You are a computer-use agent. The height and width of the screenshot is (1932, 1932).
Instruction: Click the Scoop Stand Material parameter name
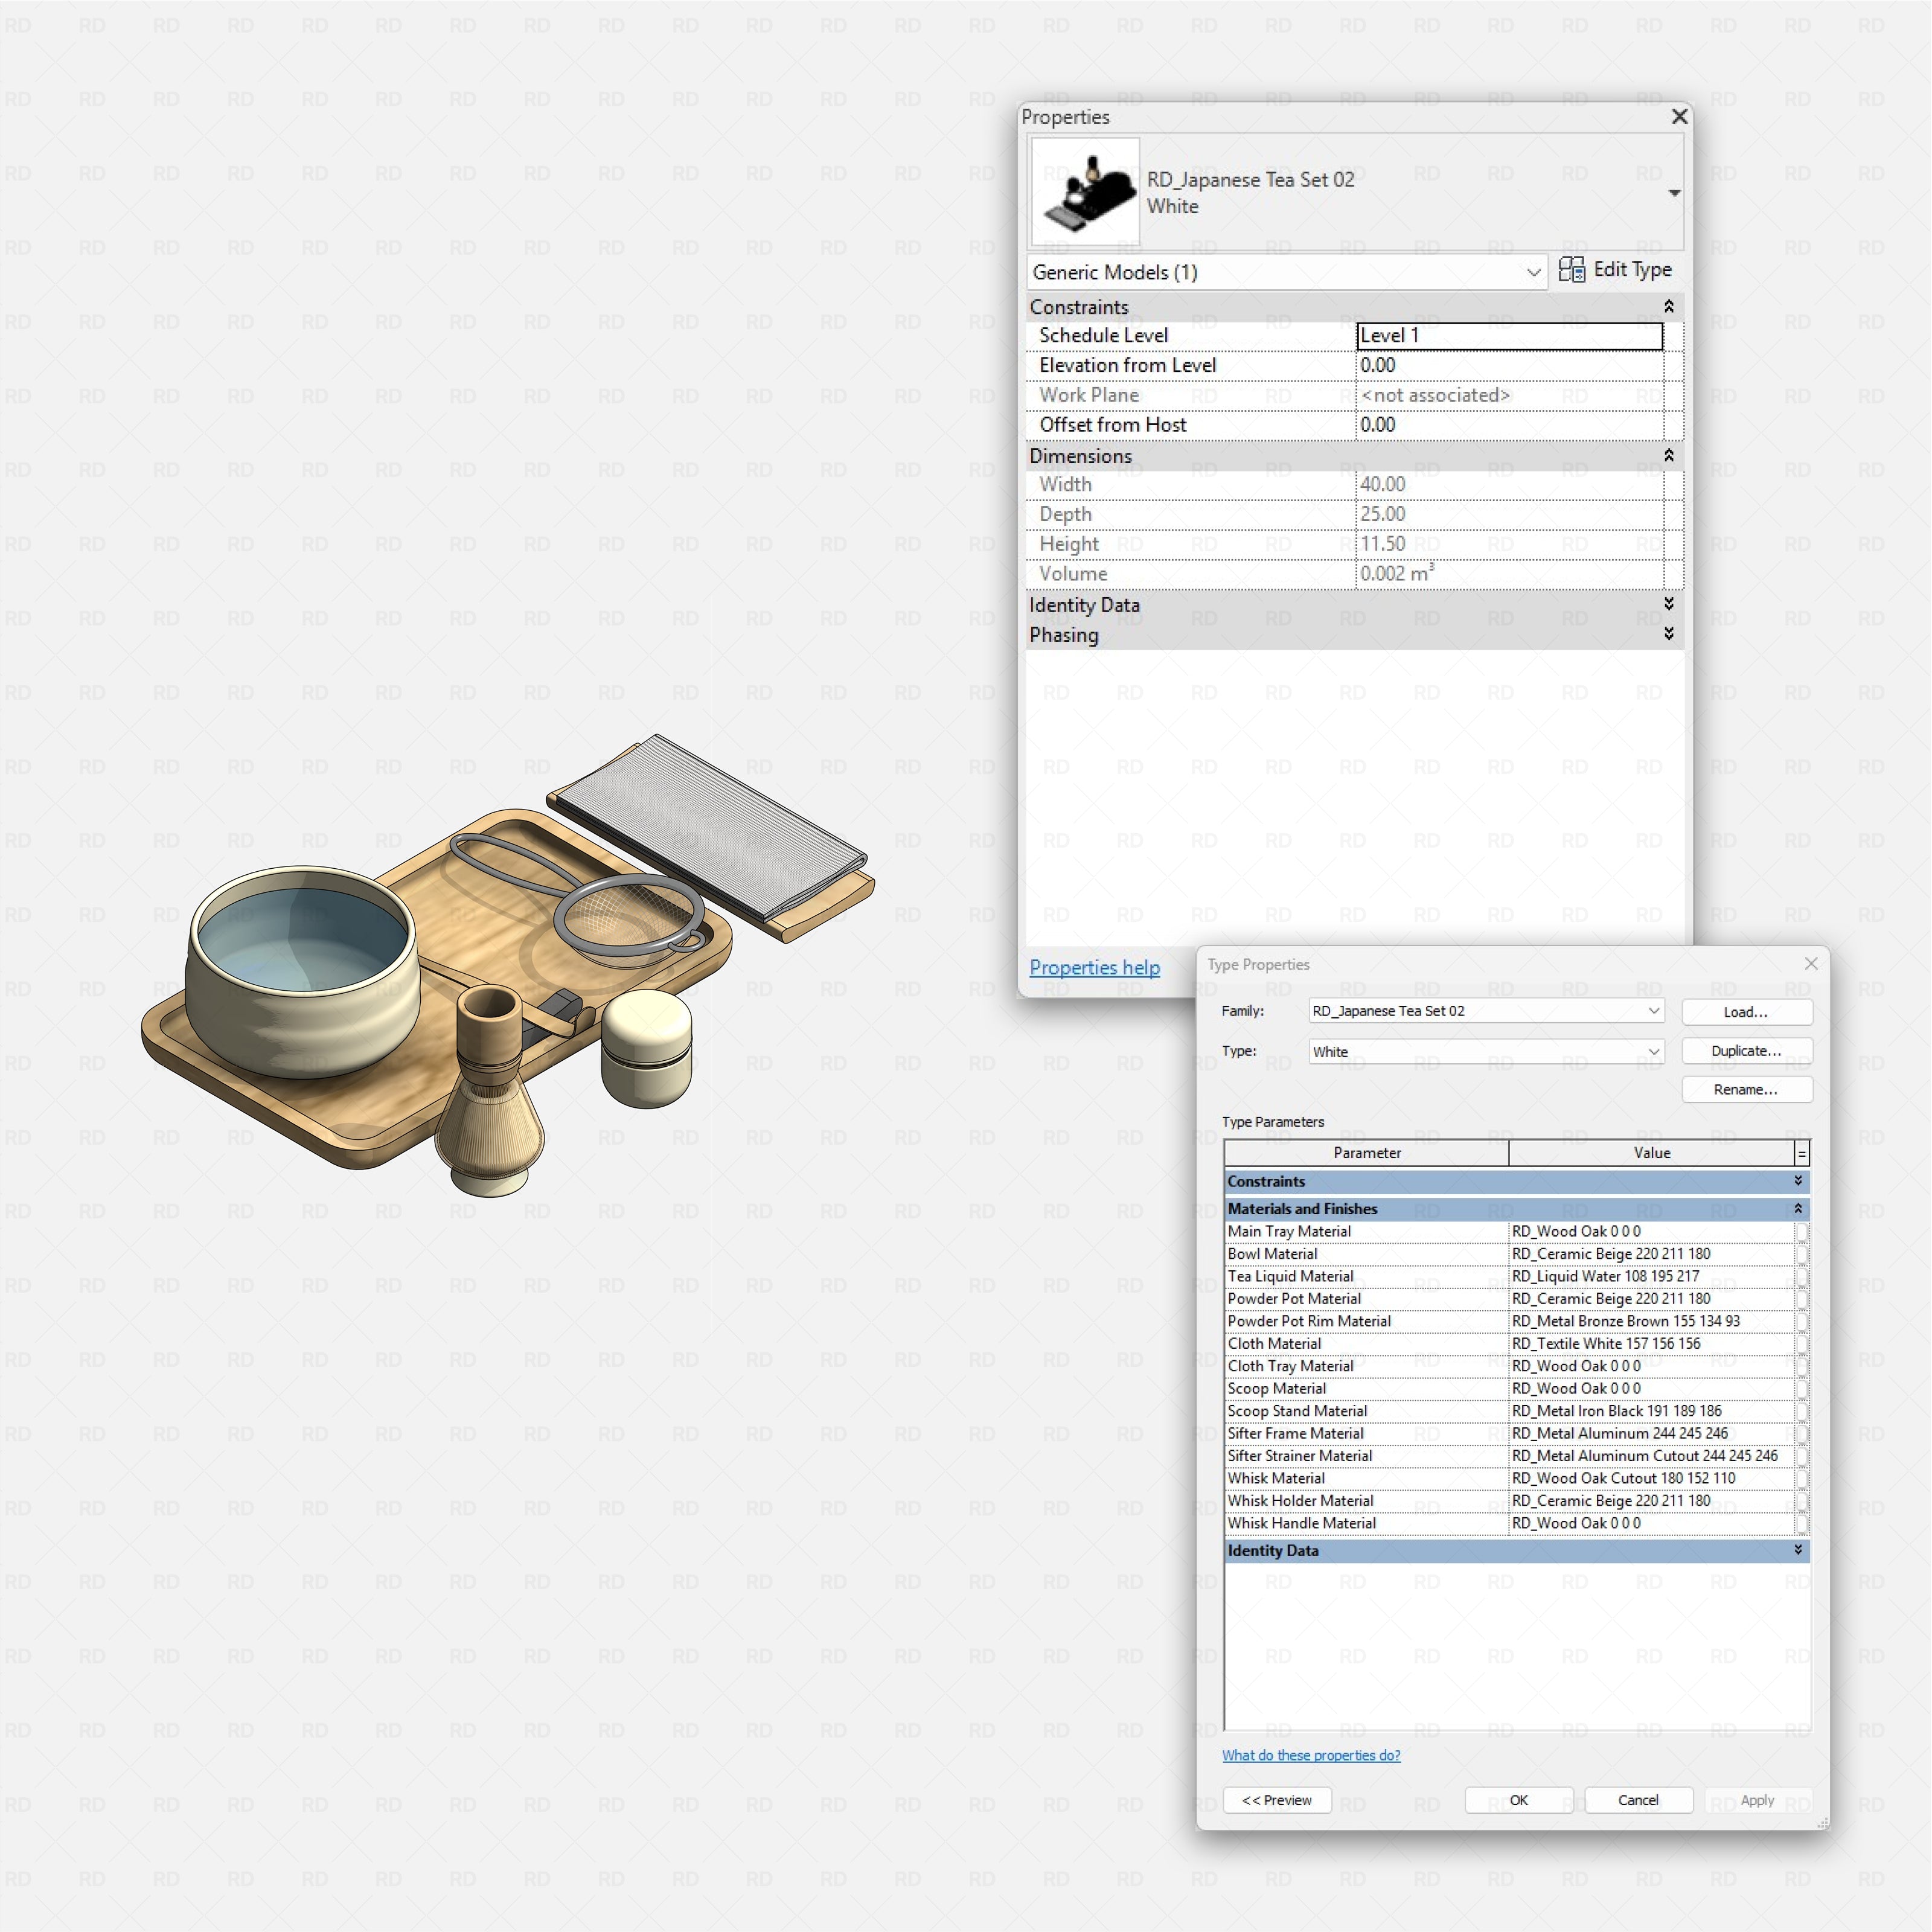pyautogui.click(x=1297, y=1412)
